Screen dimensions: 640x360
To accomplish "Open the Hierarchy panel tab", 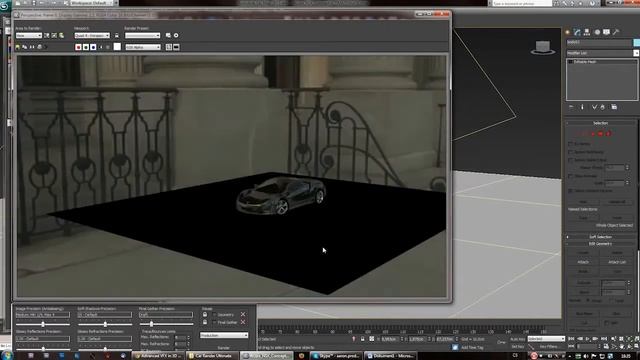I will point(587,32).
